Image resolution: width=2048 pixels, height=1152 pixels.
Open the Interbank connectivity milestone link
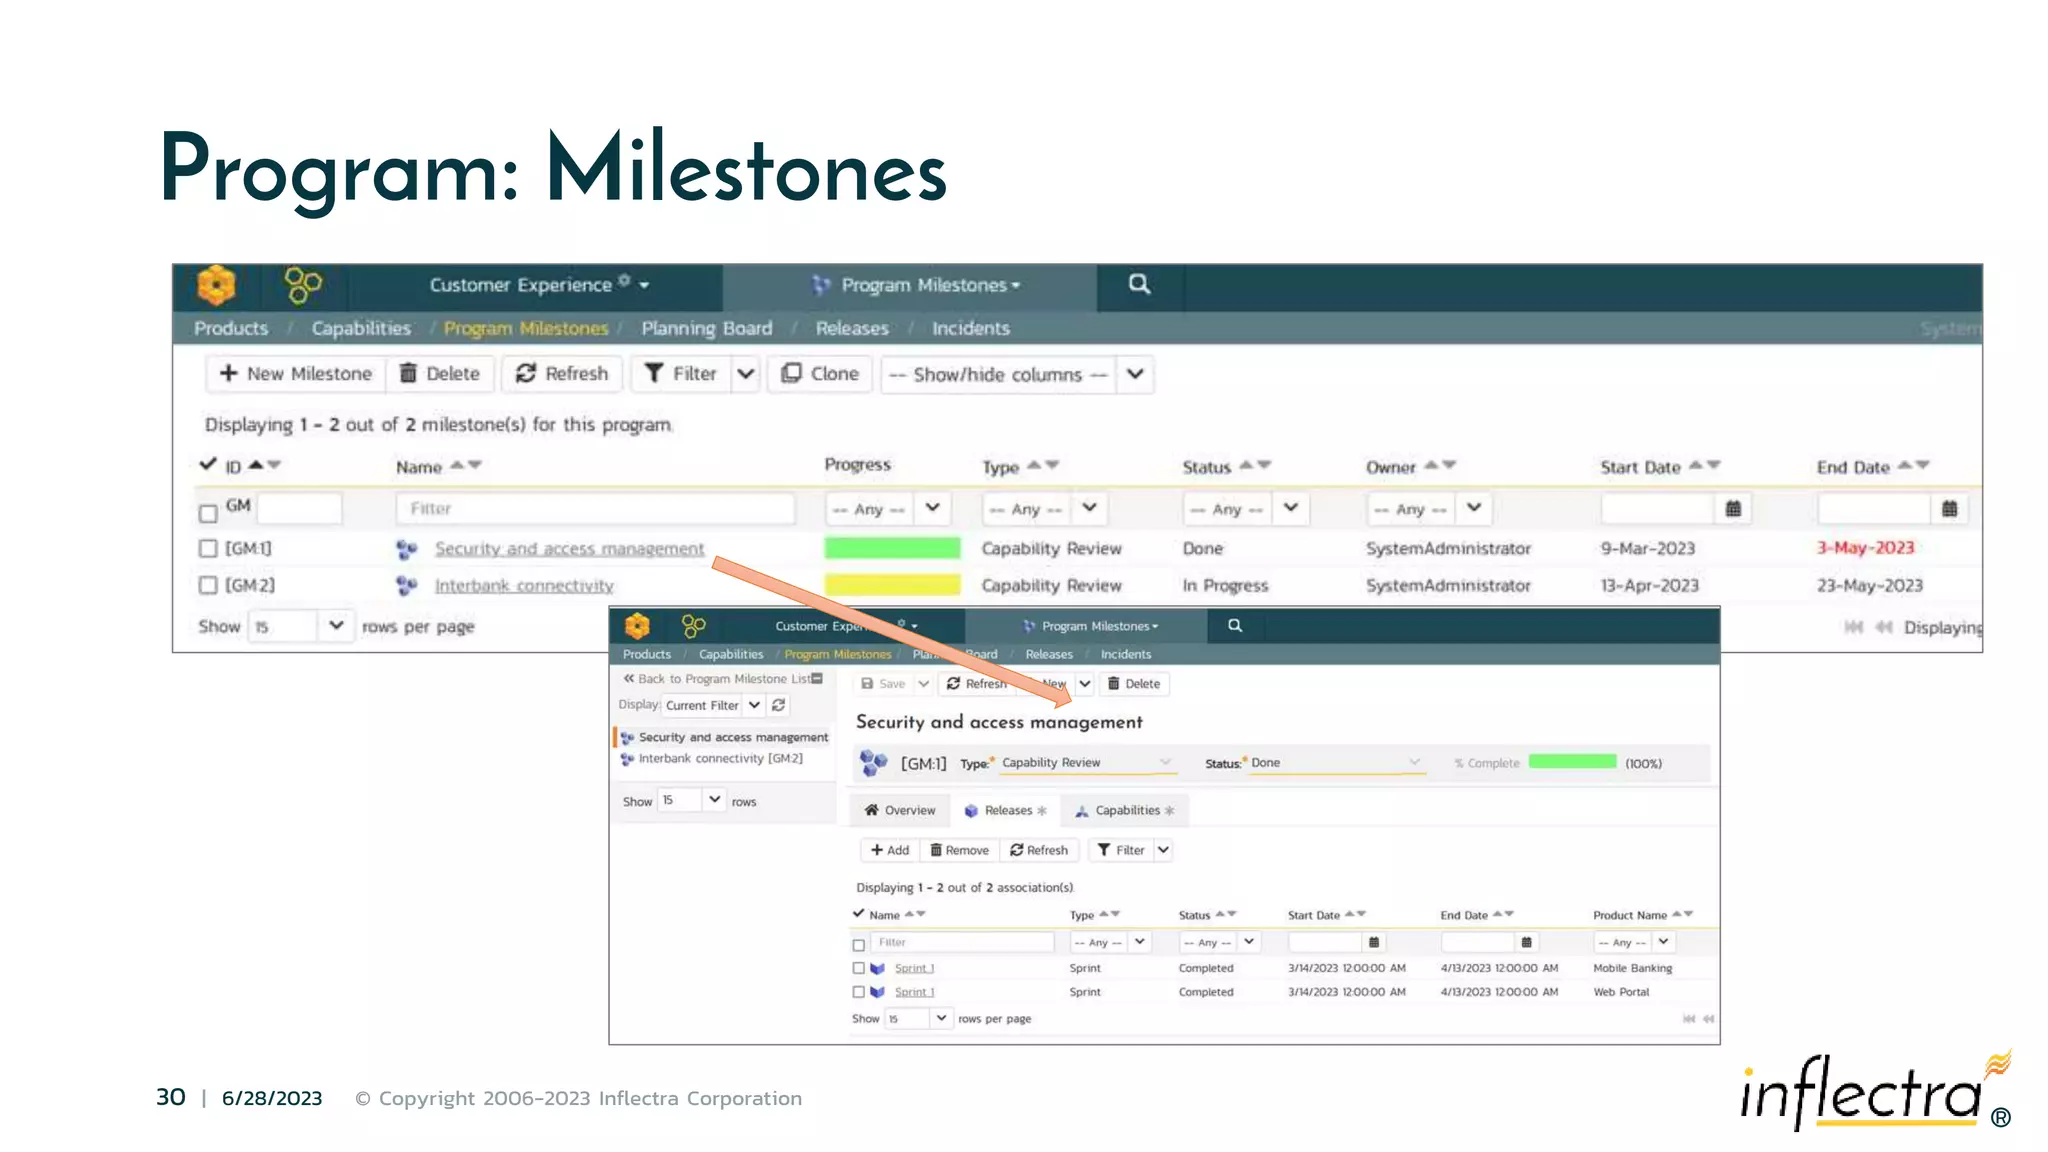[524, 586]
